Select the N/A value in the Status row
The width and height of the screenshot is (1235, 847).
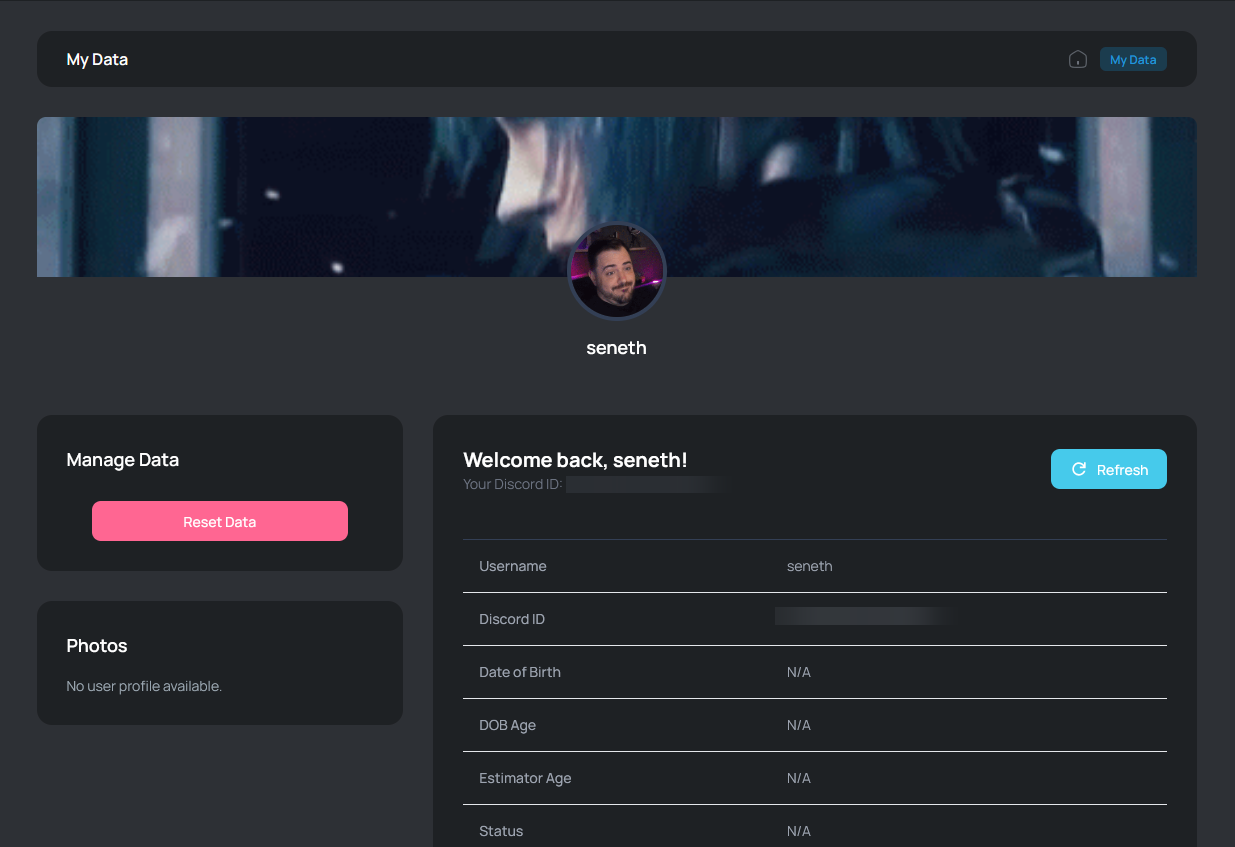pyautogui.click(x=798, y=831)
